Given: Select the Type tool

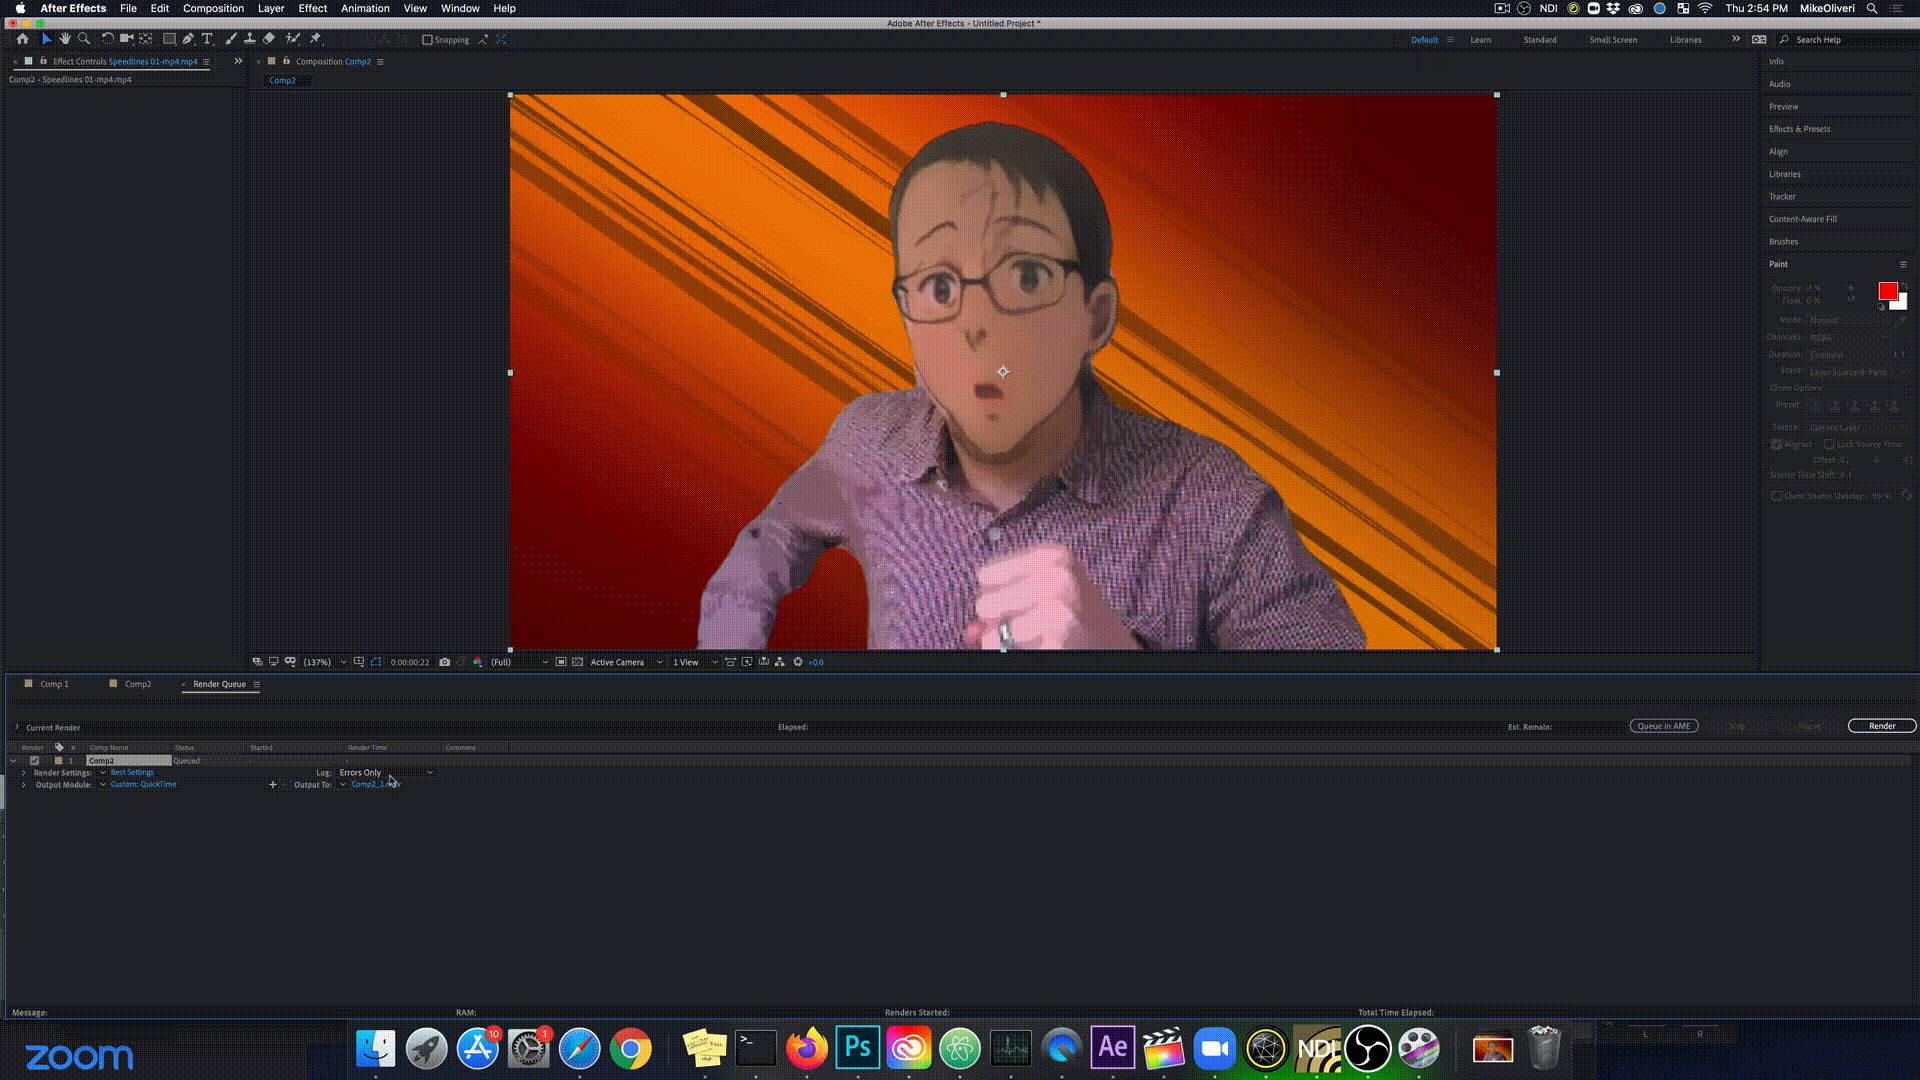Looking at the screenshot, I should [x=207, y=39].
